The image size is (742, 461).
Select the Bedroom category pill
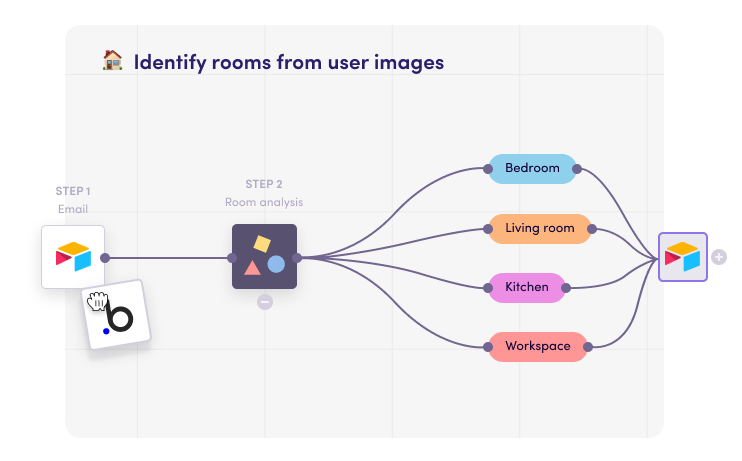[532, 168]
